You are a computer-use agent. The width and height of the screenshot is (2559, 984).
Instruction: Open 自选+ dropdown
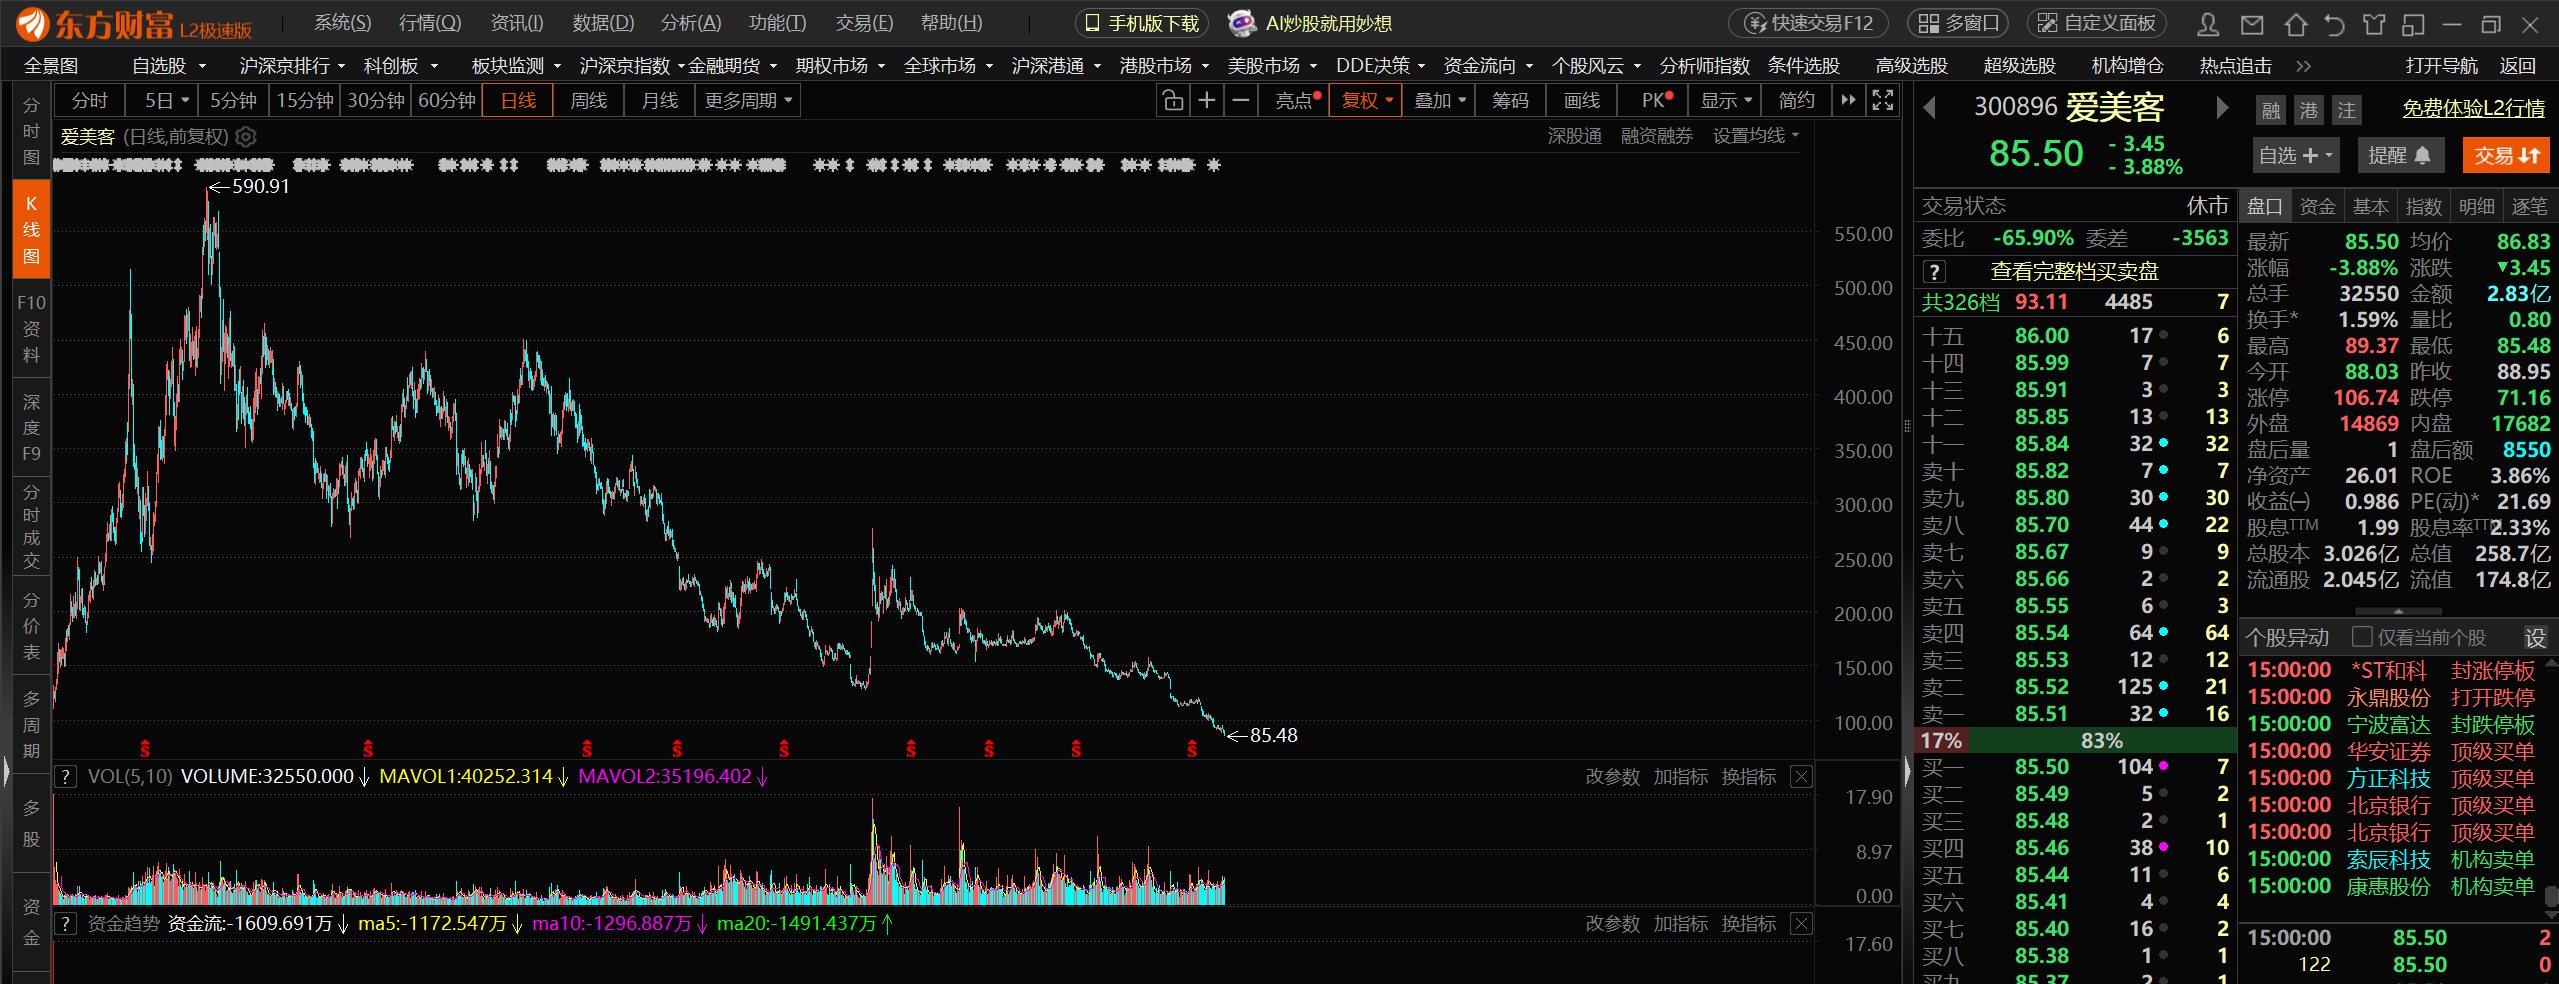pos(2295,156)
